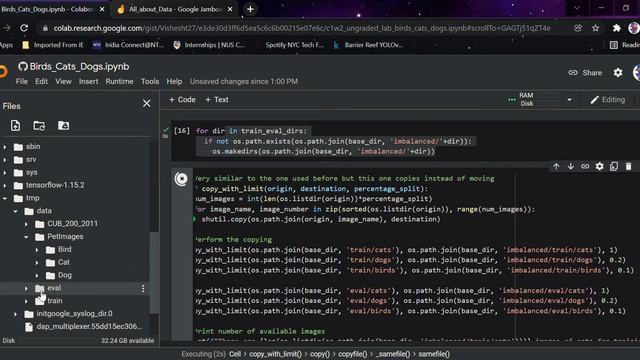The height and width of the screenshot is (360, 640).
Task: Click the browser address bar URL
Action: point(302,28)
